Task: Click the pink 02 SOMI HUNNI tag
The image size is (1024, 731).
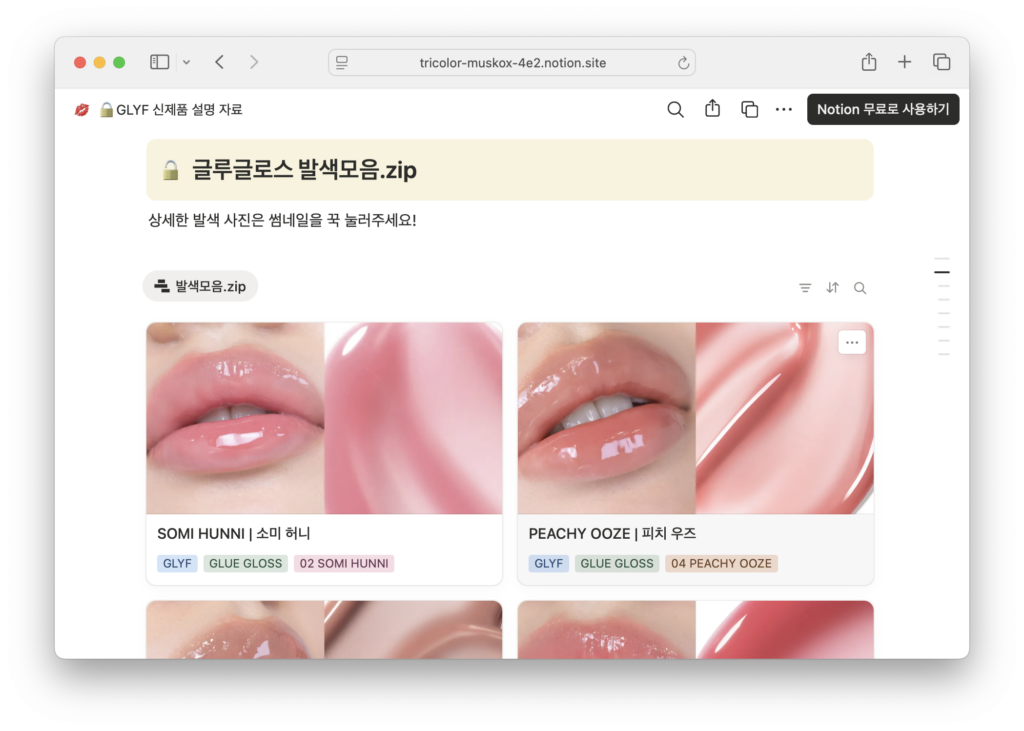Action: (x=343, y=563)
